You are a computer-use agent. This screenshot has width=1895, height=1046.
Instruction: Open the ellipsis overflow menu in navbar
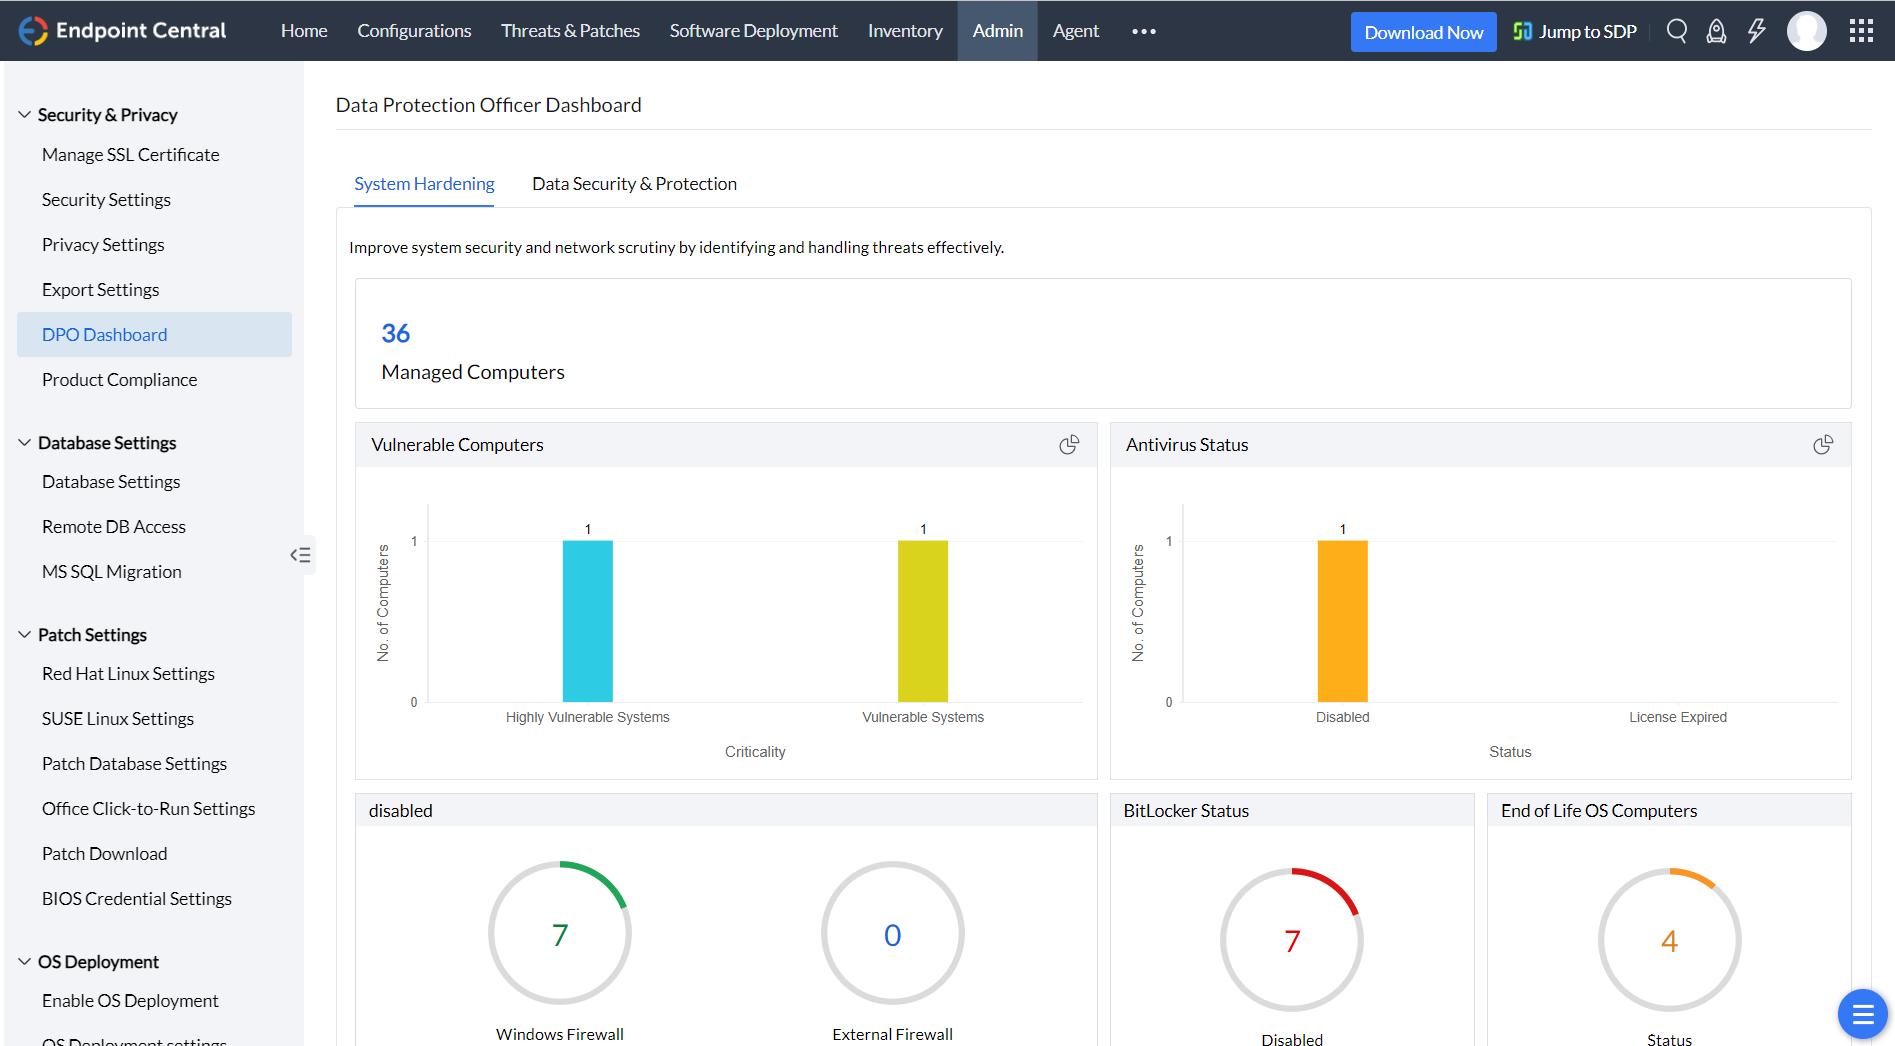[x=1142, y=31]
